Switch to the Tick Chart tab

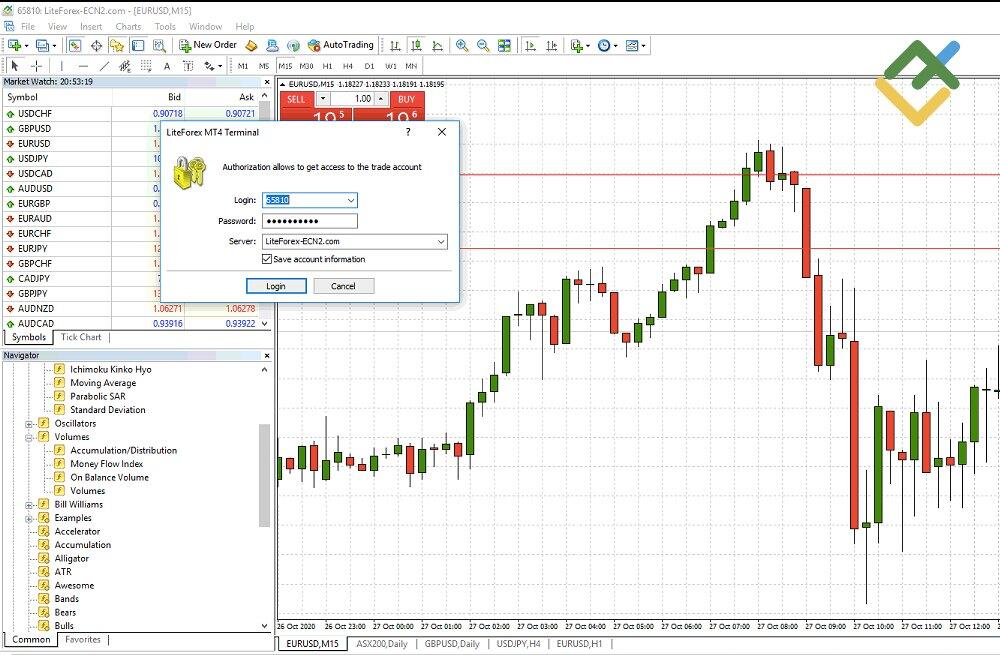point(80,337)
